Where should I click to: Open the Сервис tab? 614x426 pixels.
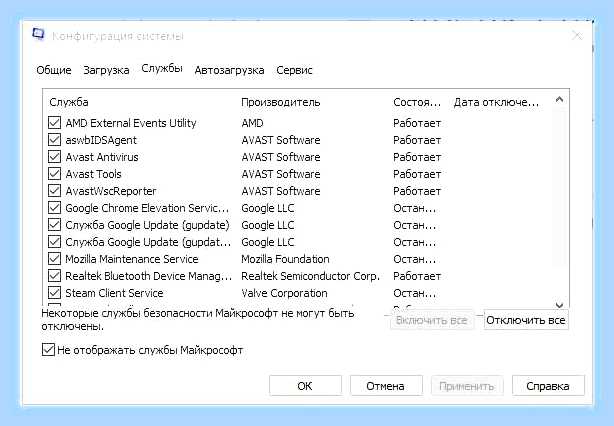(294, 70)
